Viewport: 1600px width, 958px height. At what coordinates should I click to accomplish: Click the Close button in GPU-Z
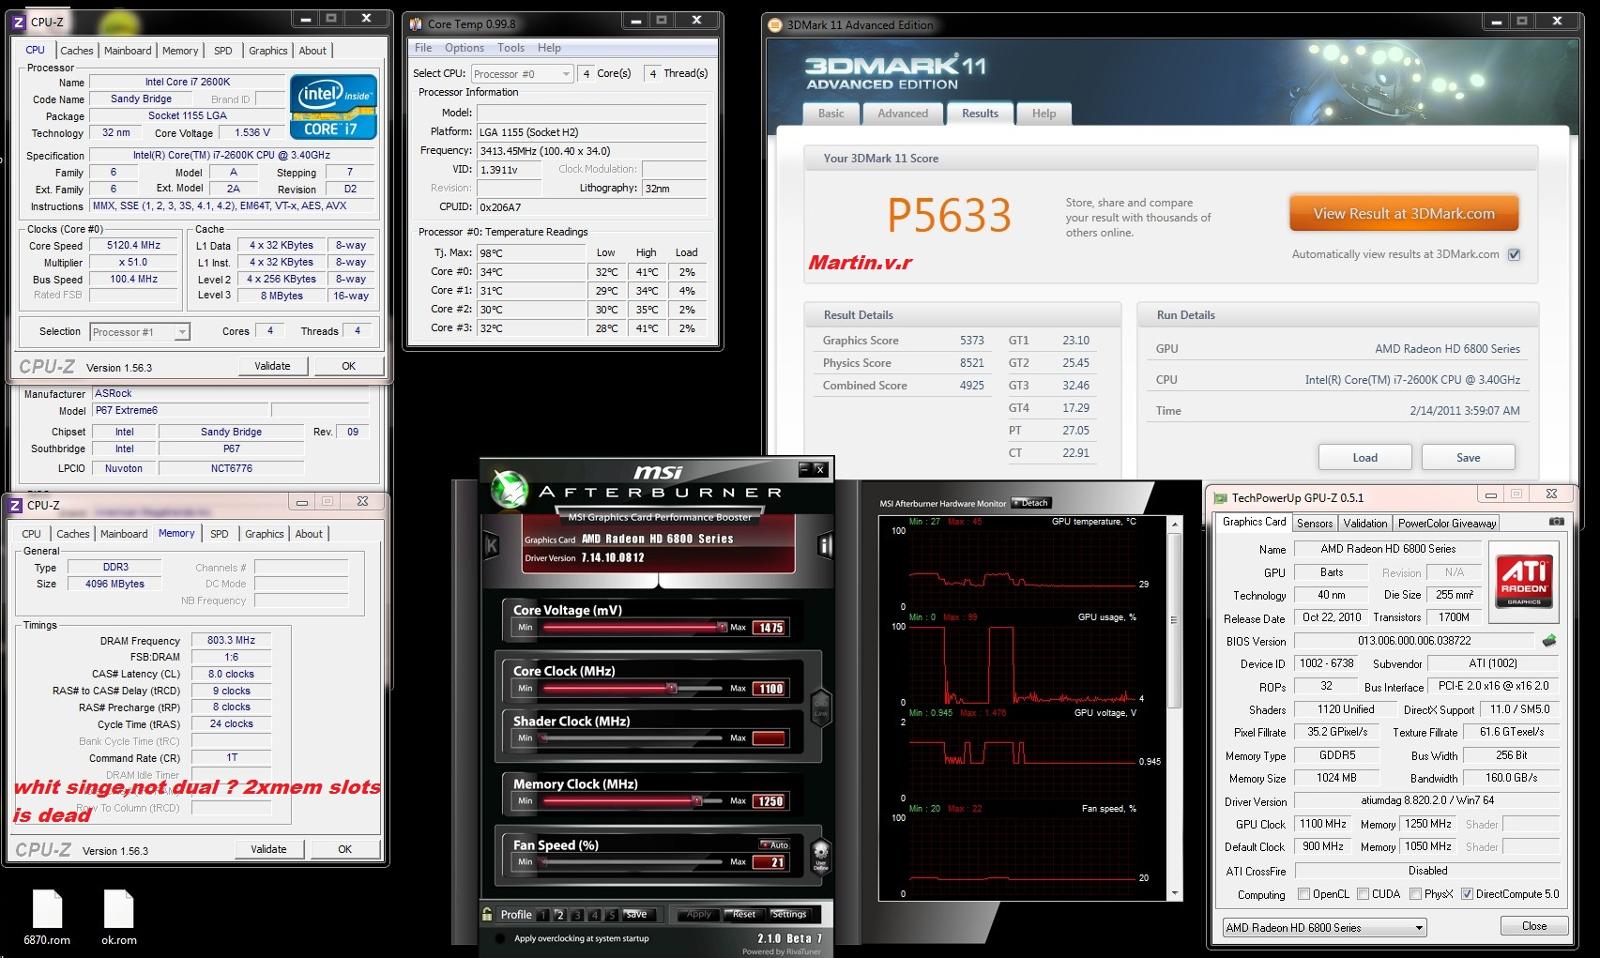1534,926
